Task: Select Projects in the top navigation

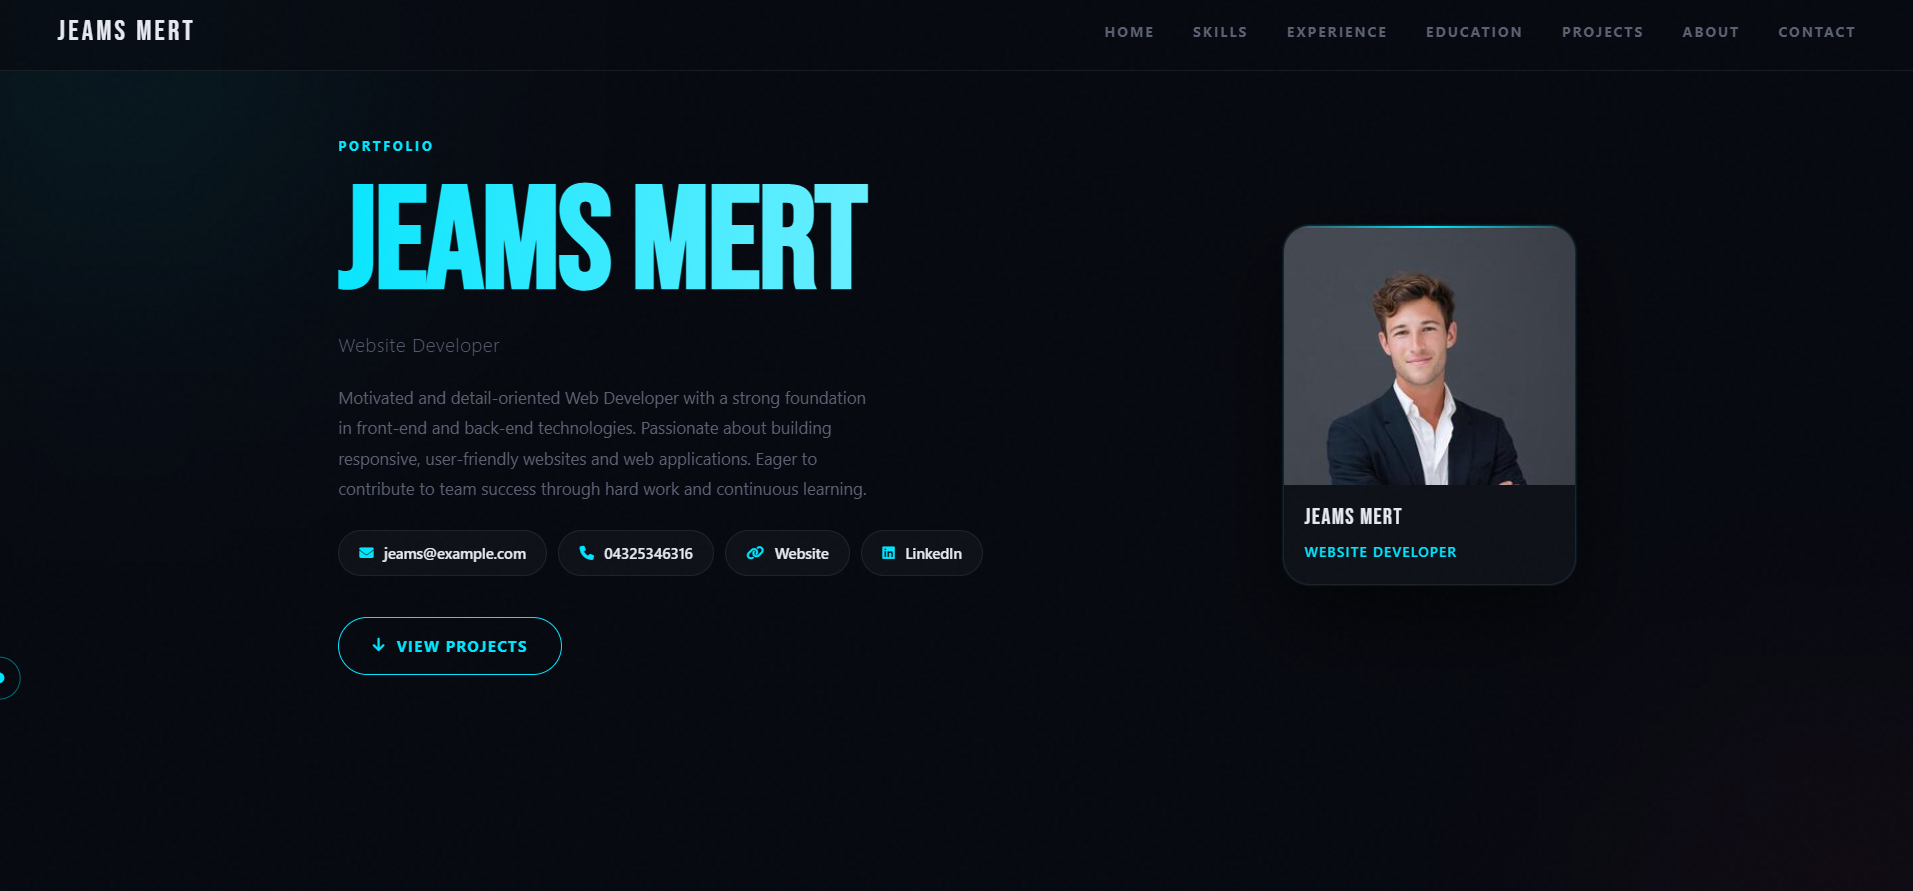Action: (1602, 32)
